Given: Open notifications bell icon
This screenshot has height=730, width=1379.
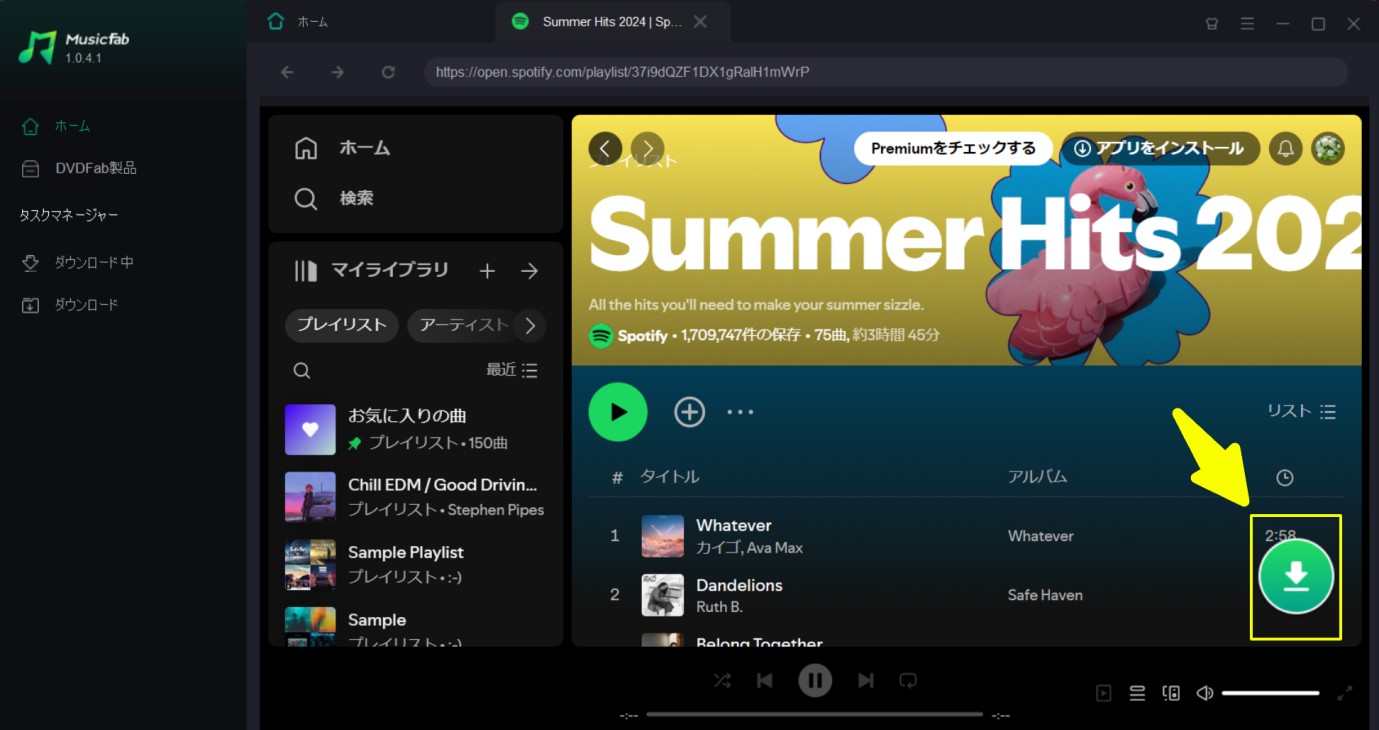Looking at the screenshot, I should (x=1286, y=149).
